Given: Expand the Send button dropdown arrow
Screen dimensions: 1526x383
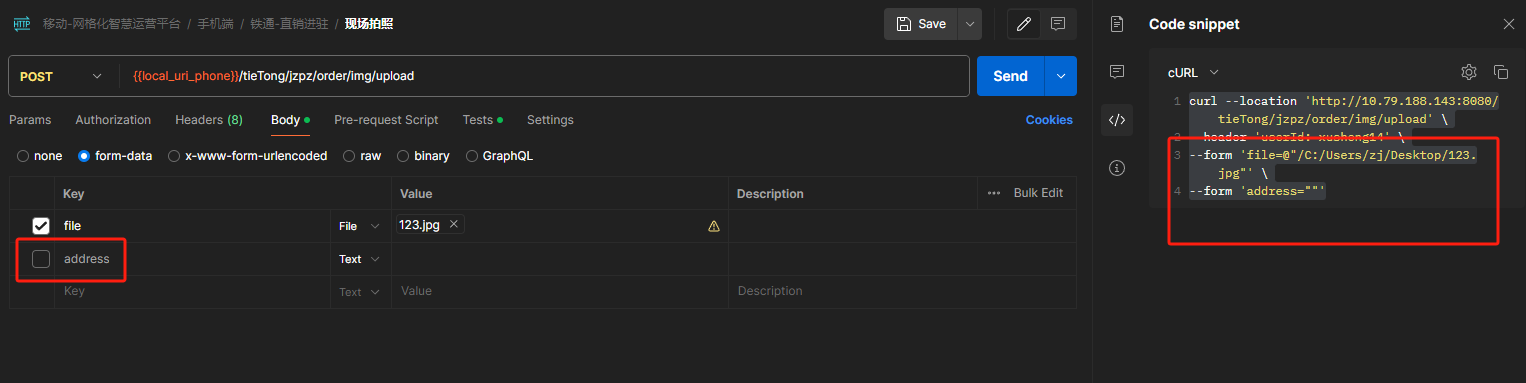Looking at the screenshot, I should (x=1061, y=76).
